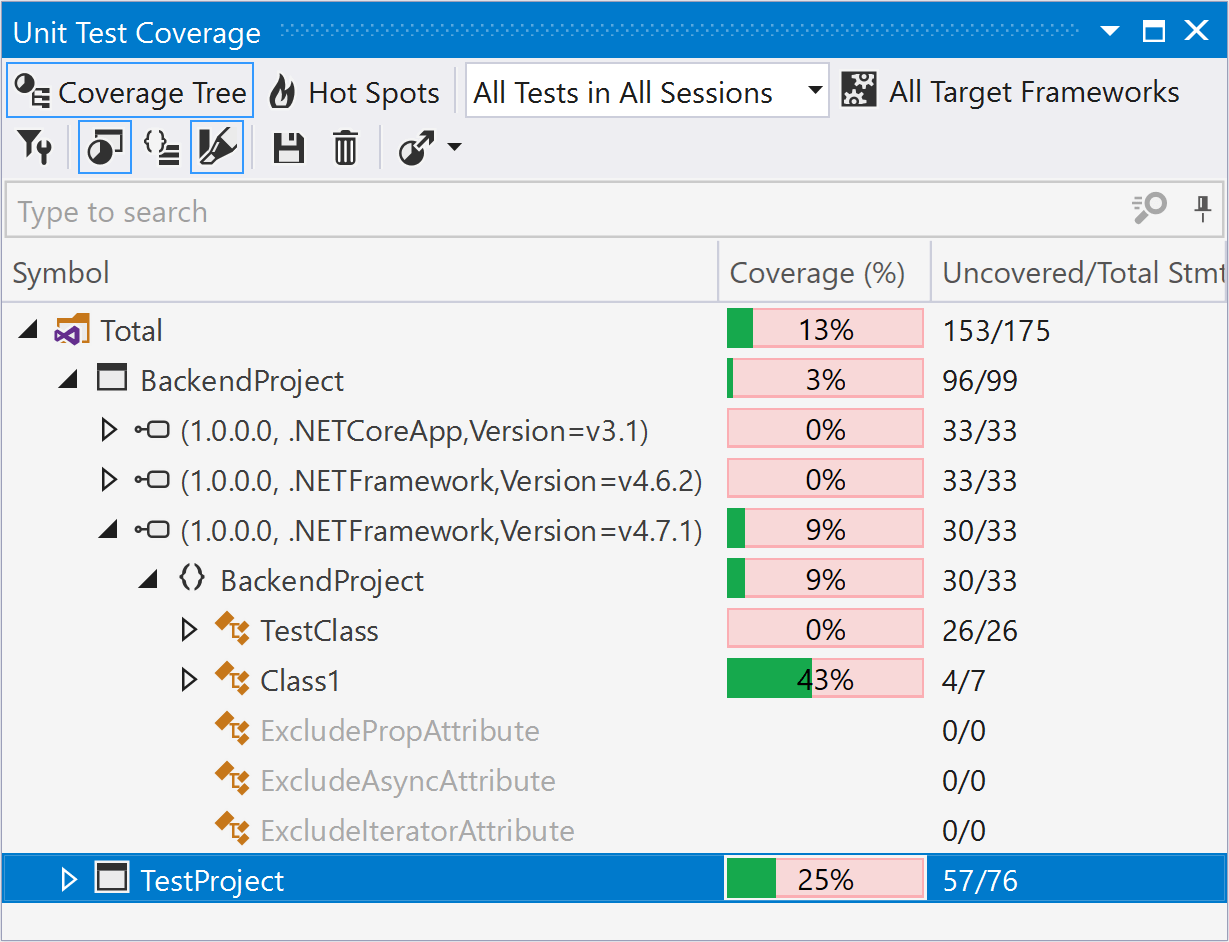1229x942 pixels.
Task: Expand the TestClass node
Action: [189, 629]
